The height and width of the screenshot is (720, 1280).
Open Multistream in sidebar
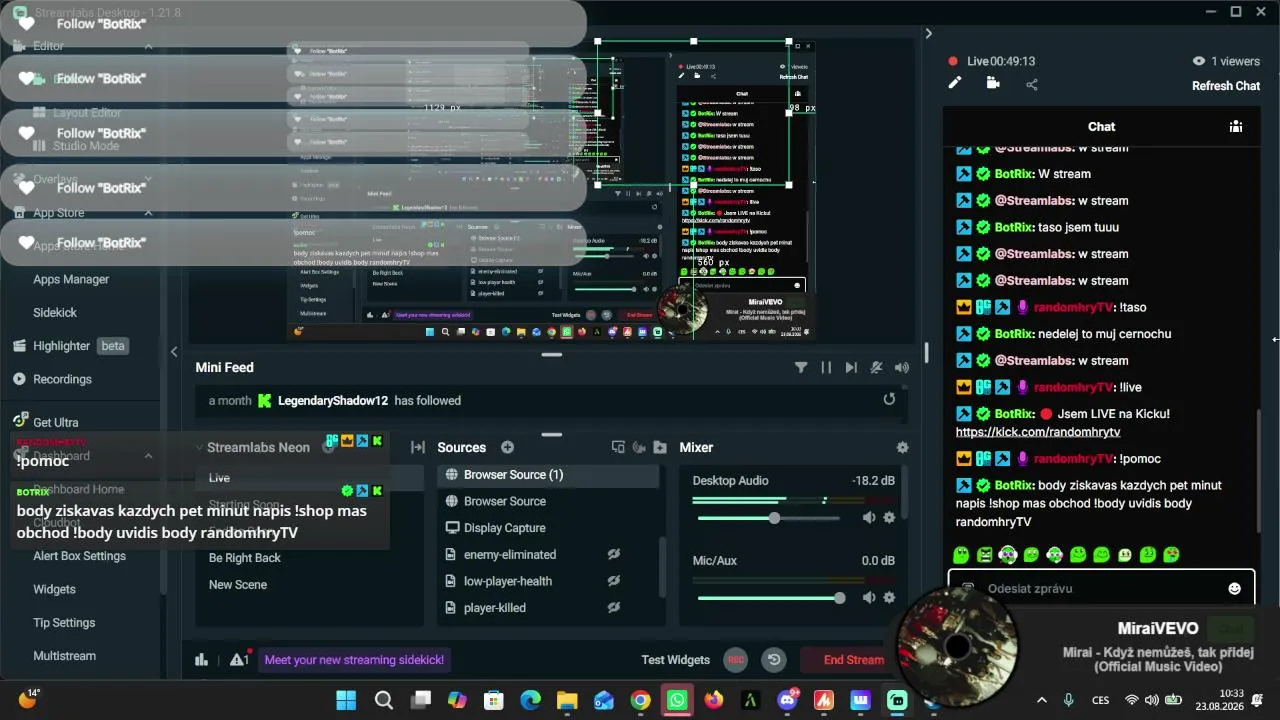pyautogui.click(x=64, y=656)
